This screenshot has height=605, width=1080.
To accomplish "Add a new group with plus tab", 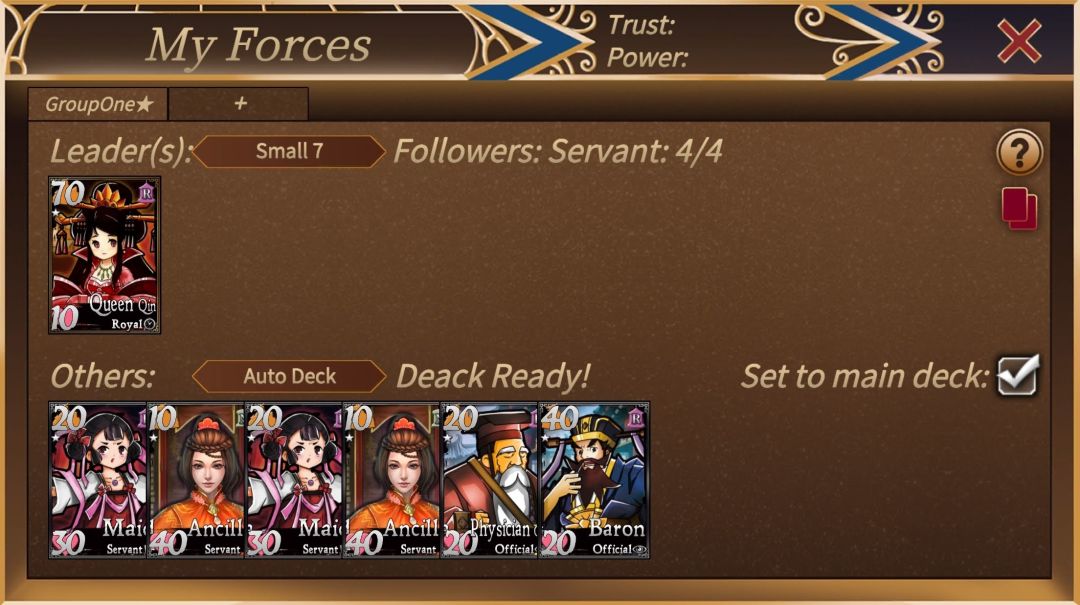I will tap(238, 104).
